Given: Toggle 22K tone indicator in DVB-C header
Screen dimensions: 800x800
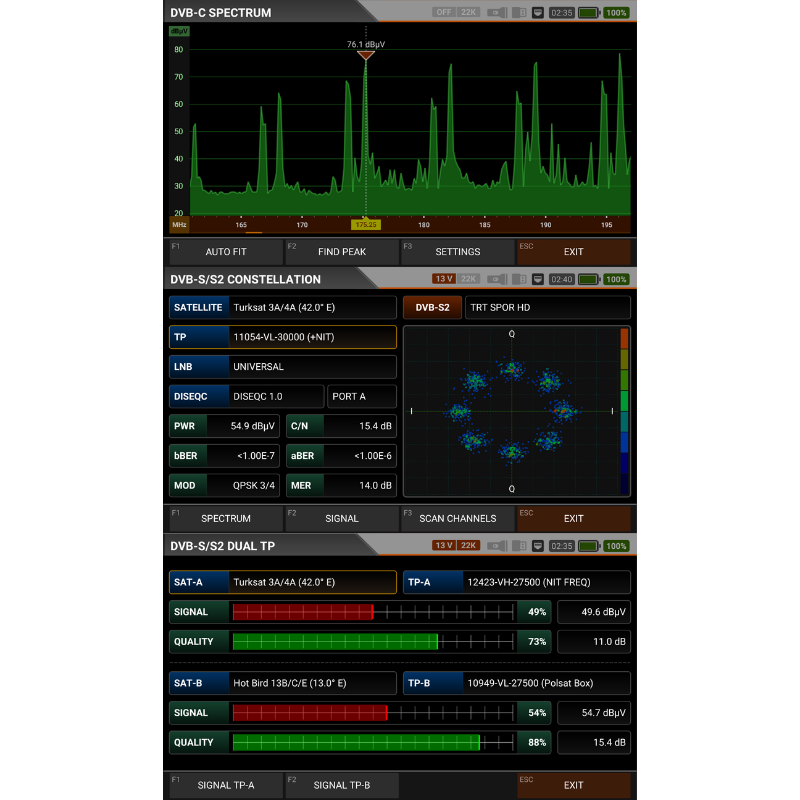Looking at the screenshot, I should [x=468, y=12].
